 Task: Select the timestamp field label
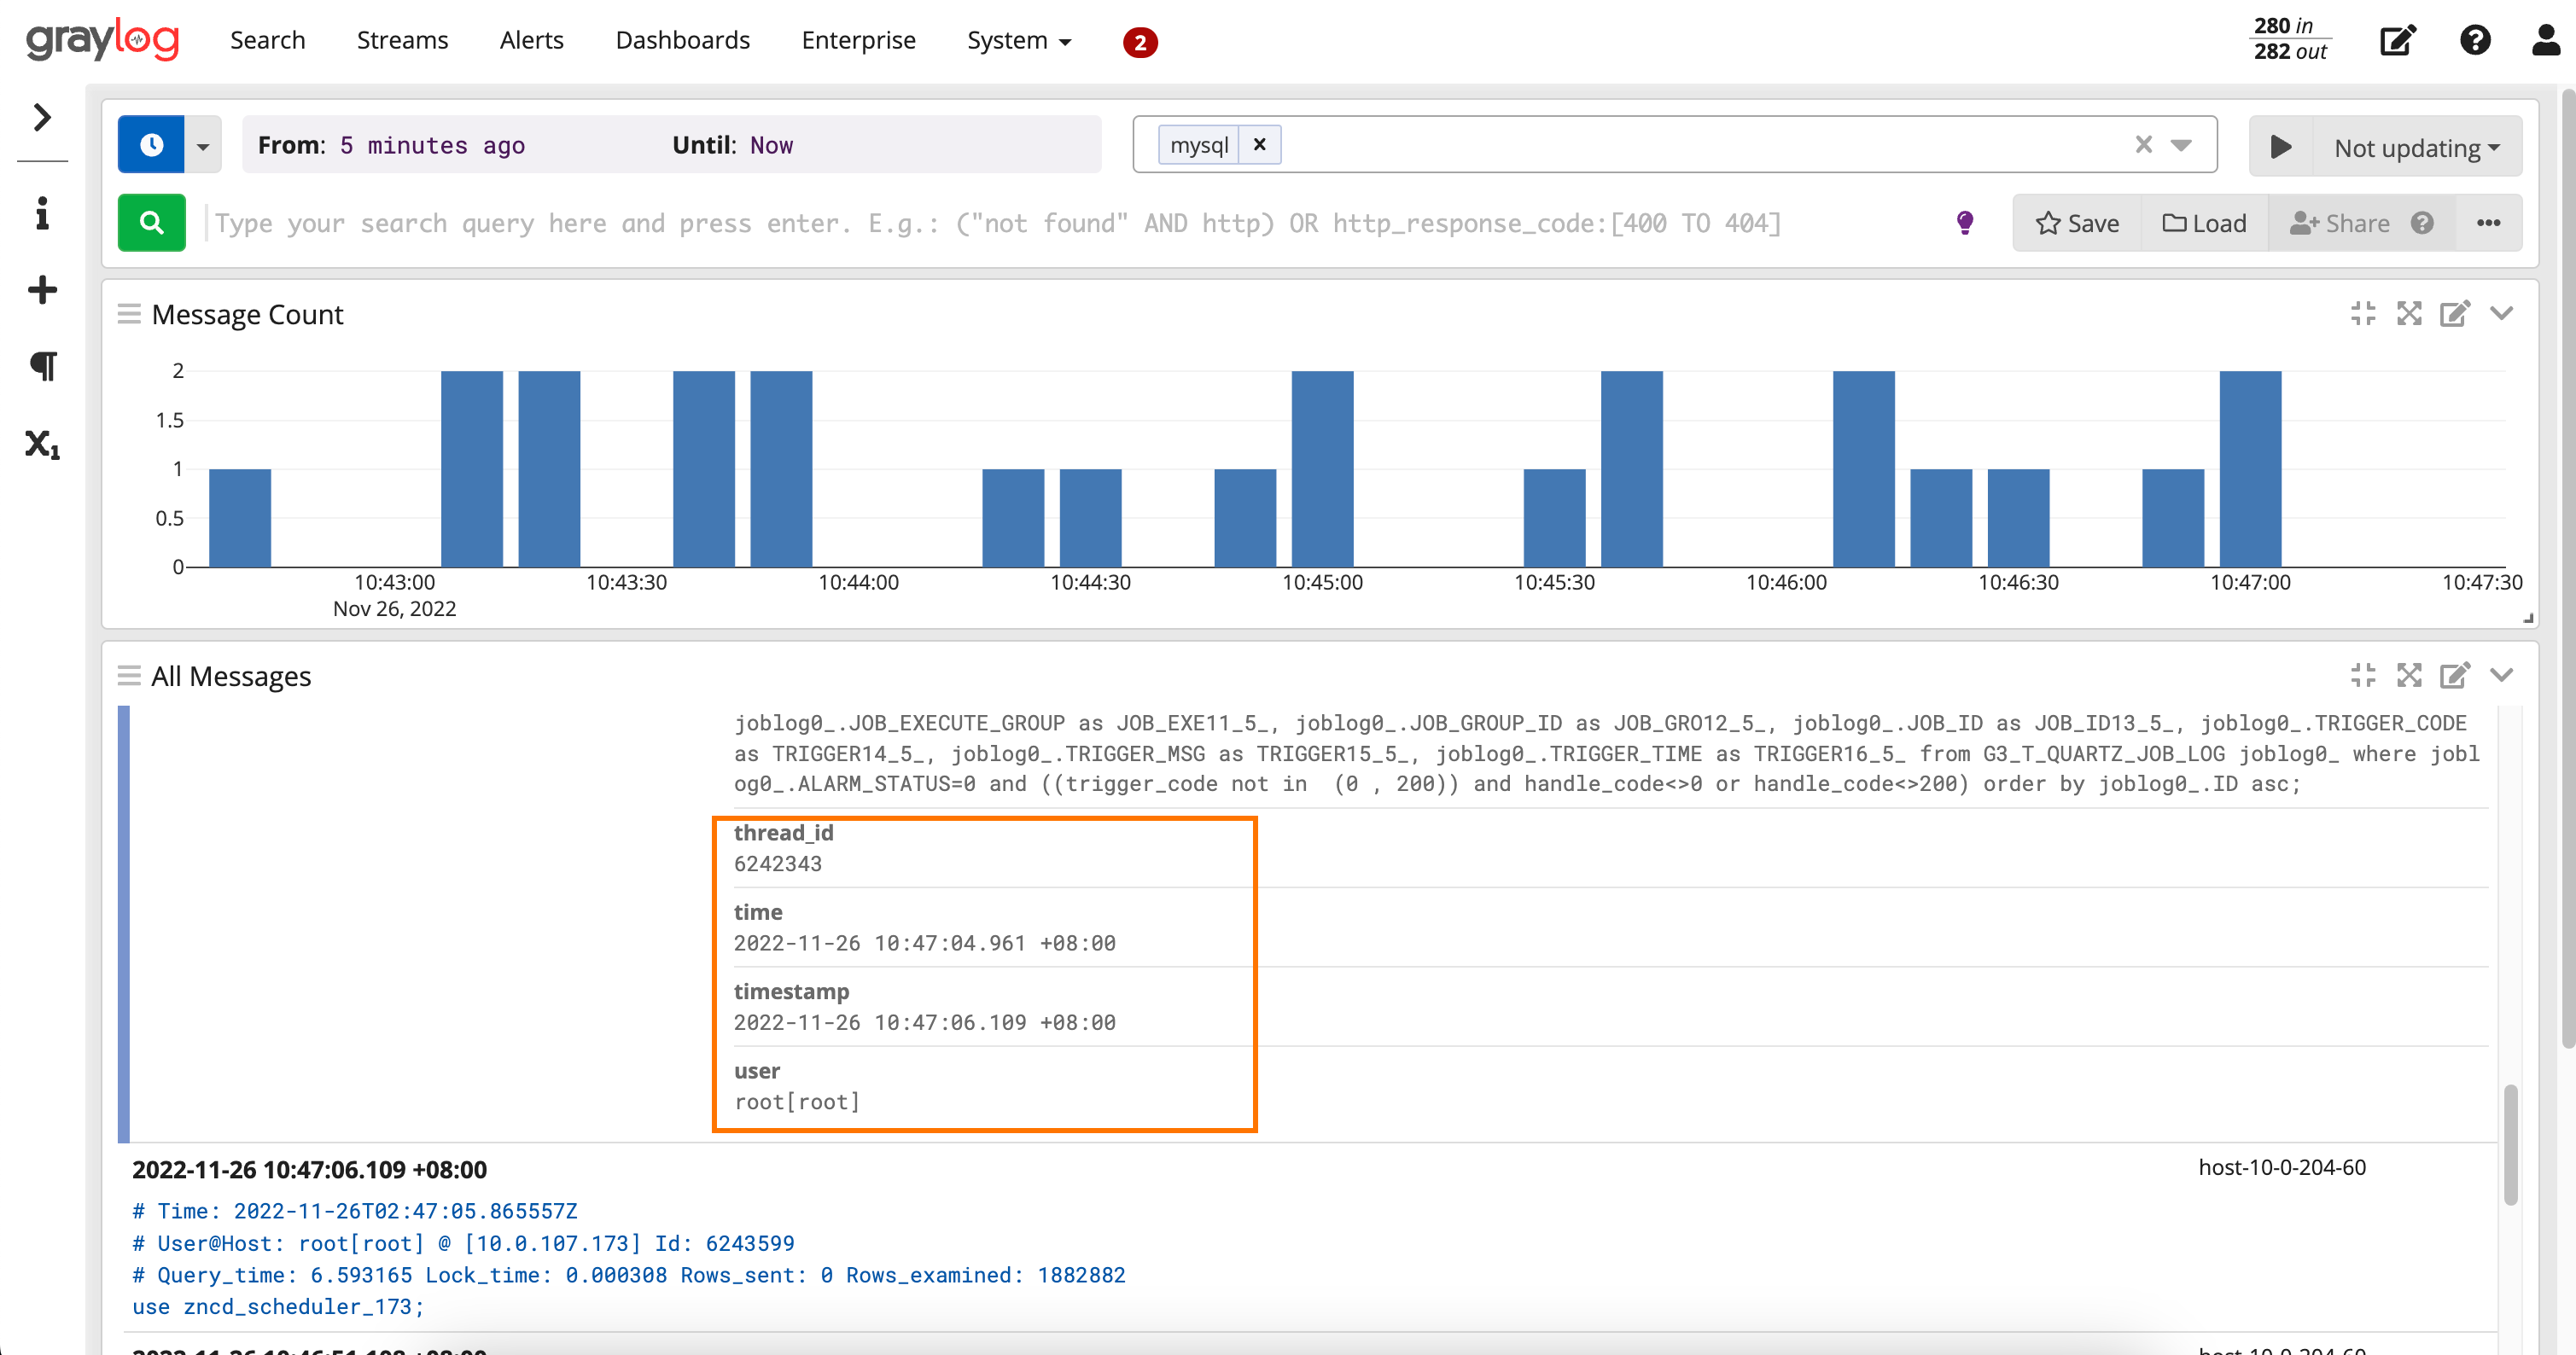click(x=791, y=991)
